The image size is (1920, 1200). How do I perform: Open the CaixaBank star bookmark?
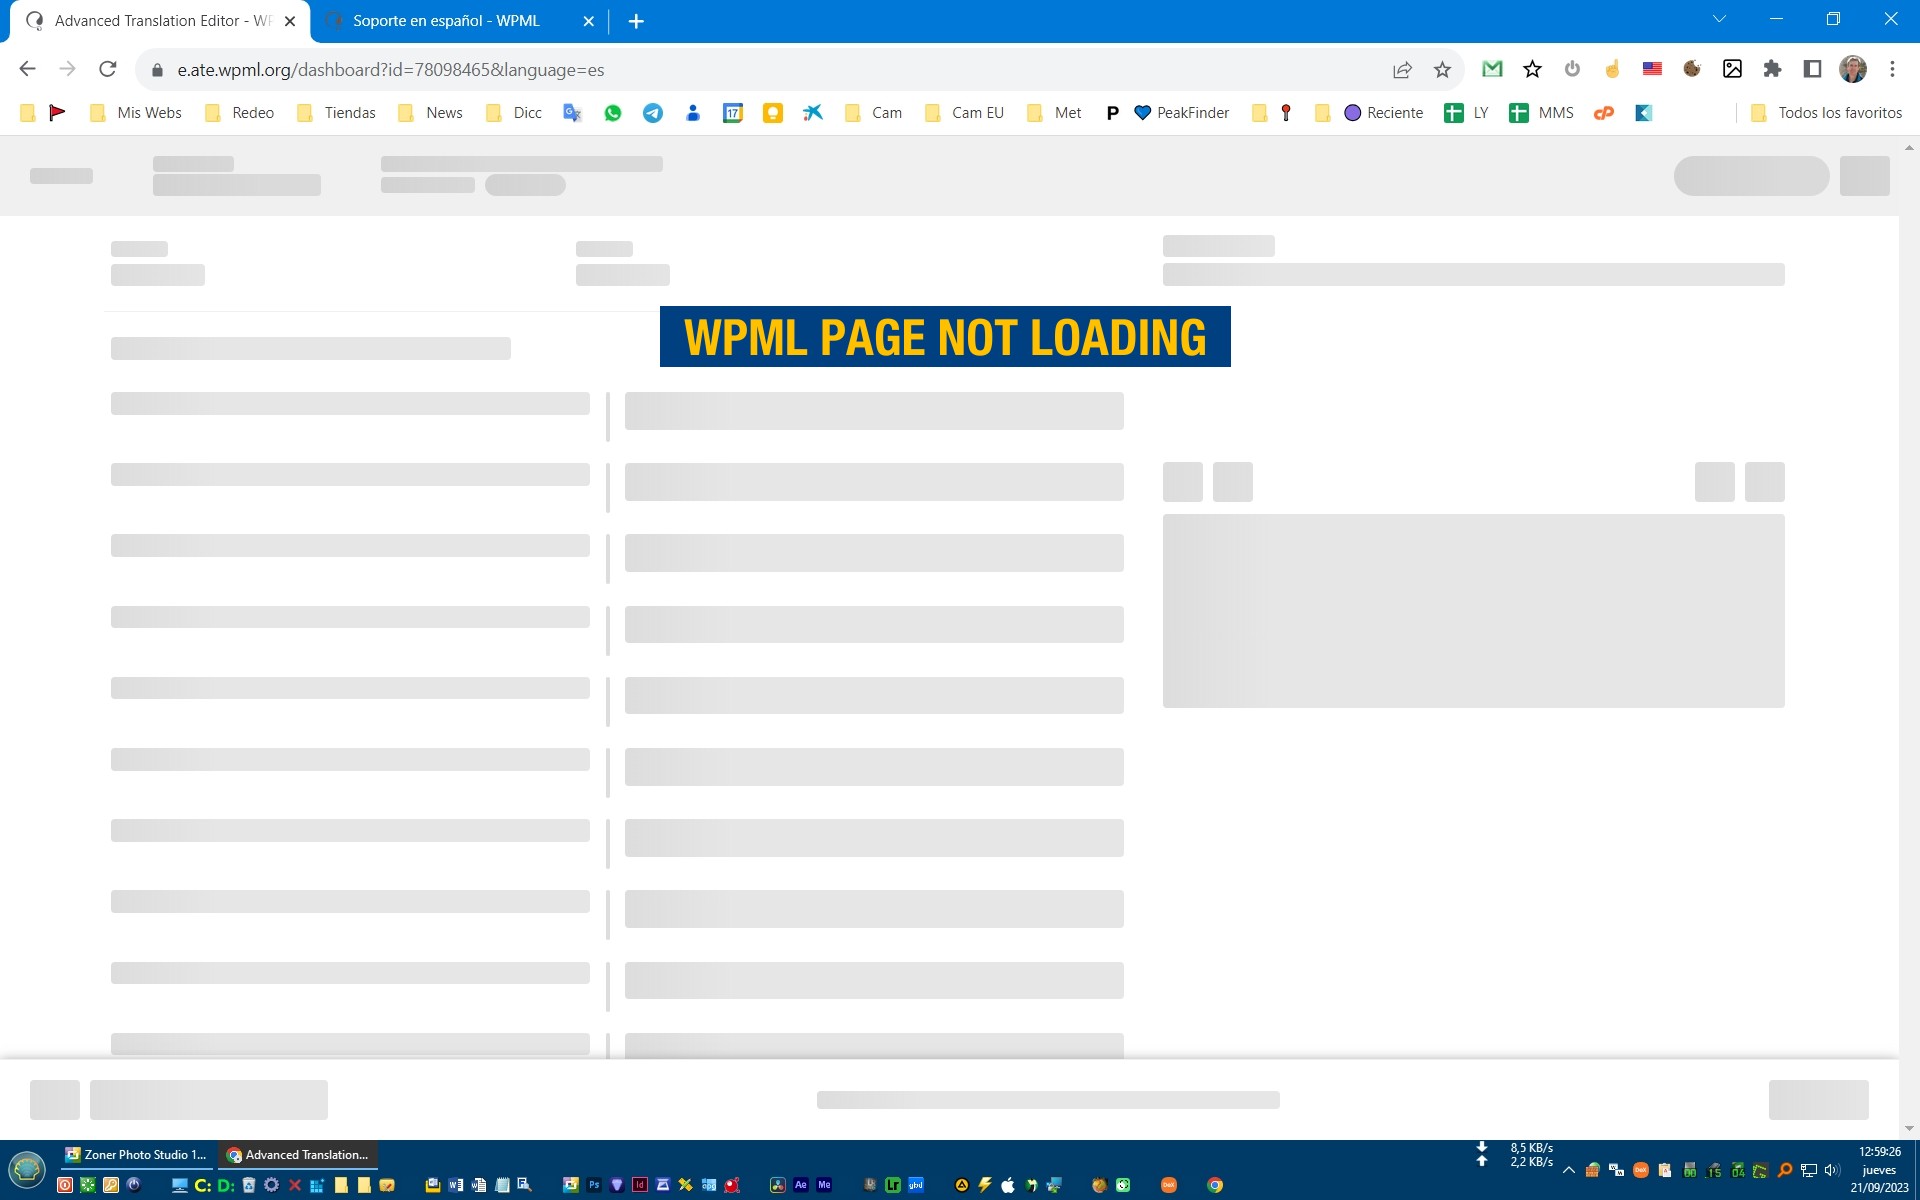tap(813, 113)
